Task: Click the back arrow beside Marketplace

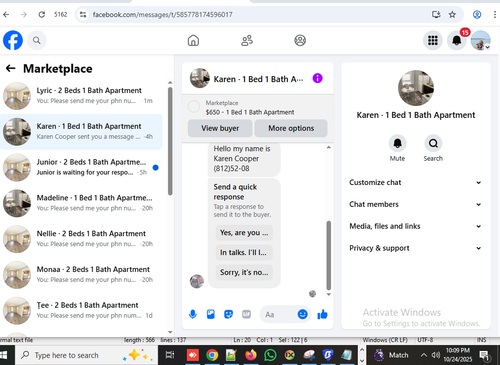Action: (11, 68)
